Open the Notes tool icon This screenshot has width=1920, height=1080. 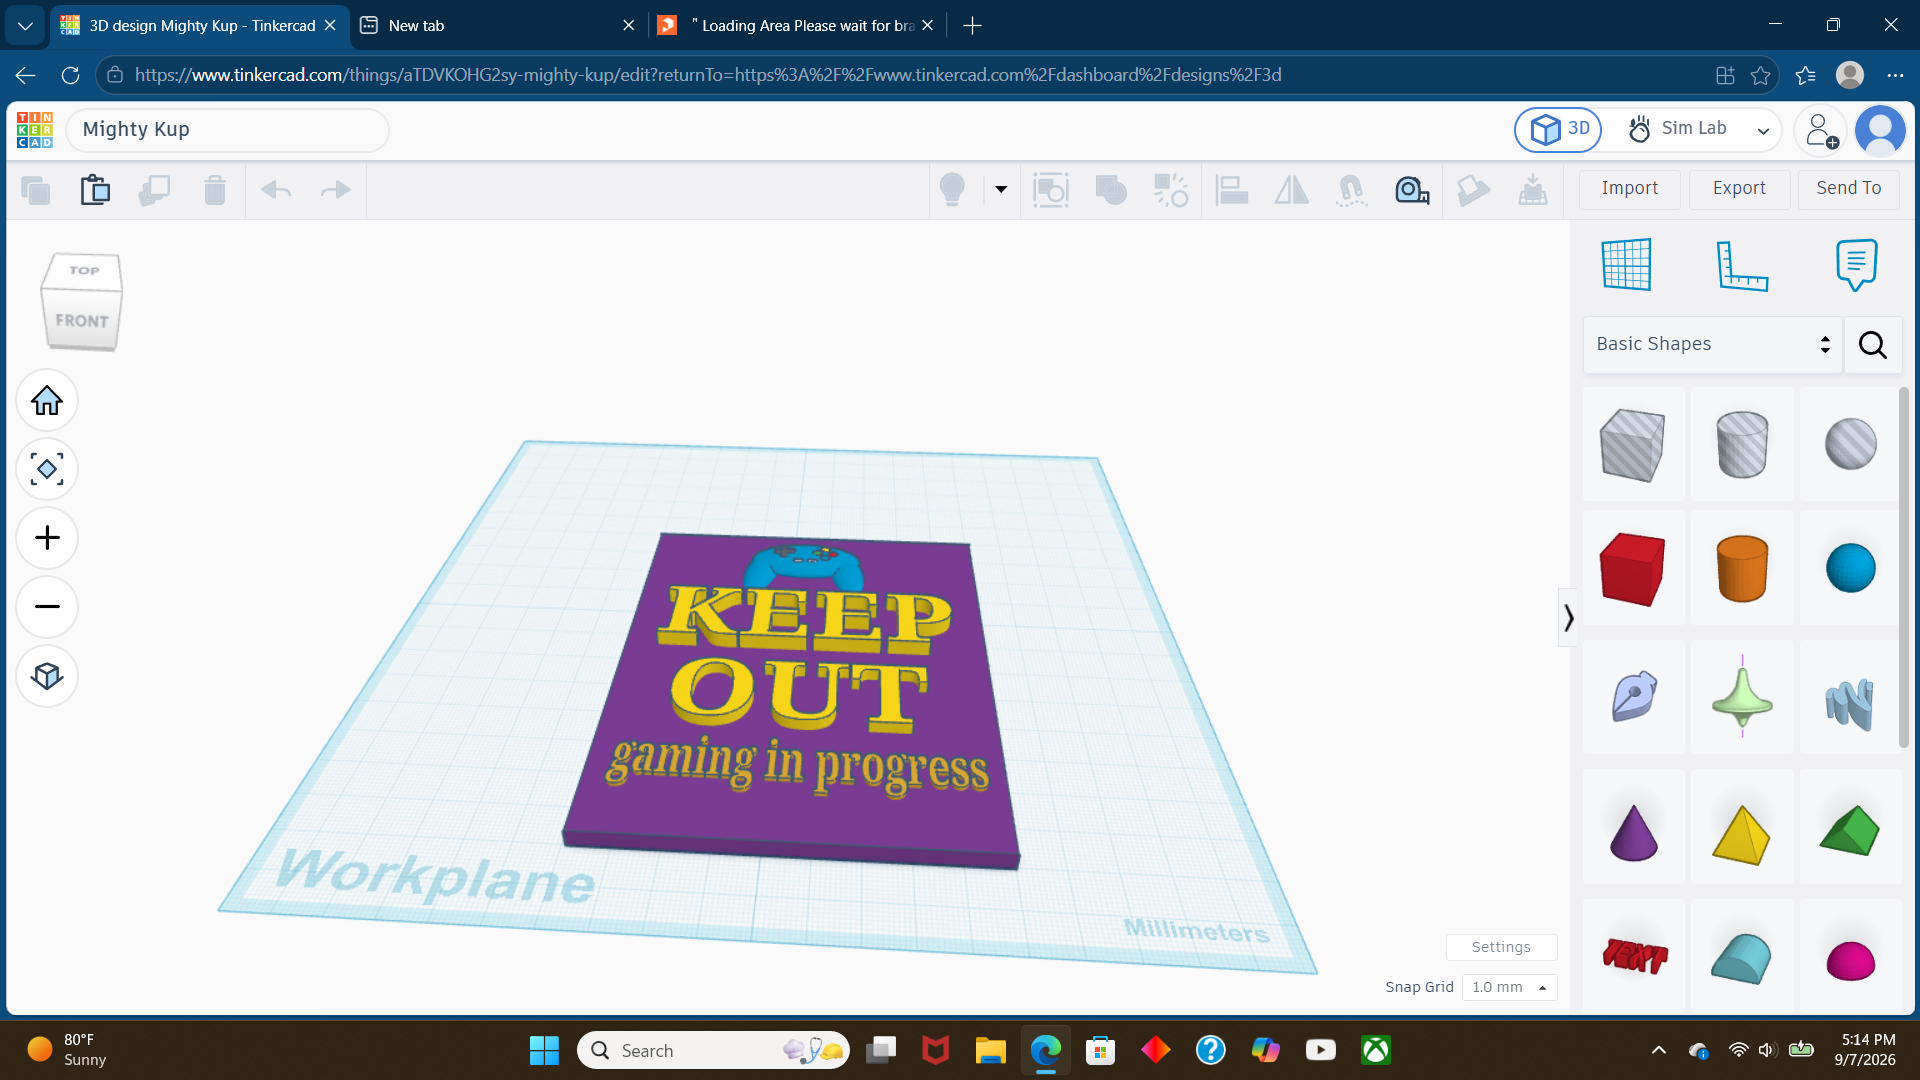click(x=1856, y=265)
